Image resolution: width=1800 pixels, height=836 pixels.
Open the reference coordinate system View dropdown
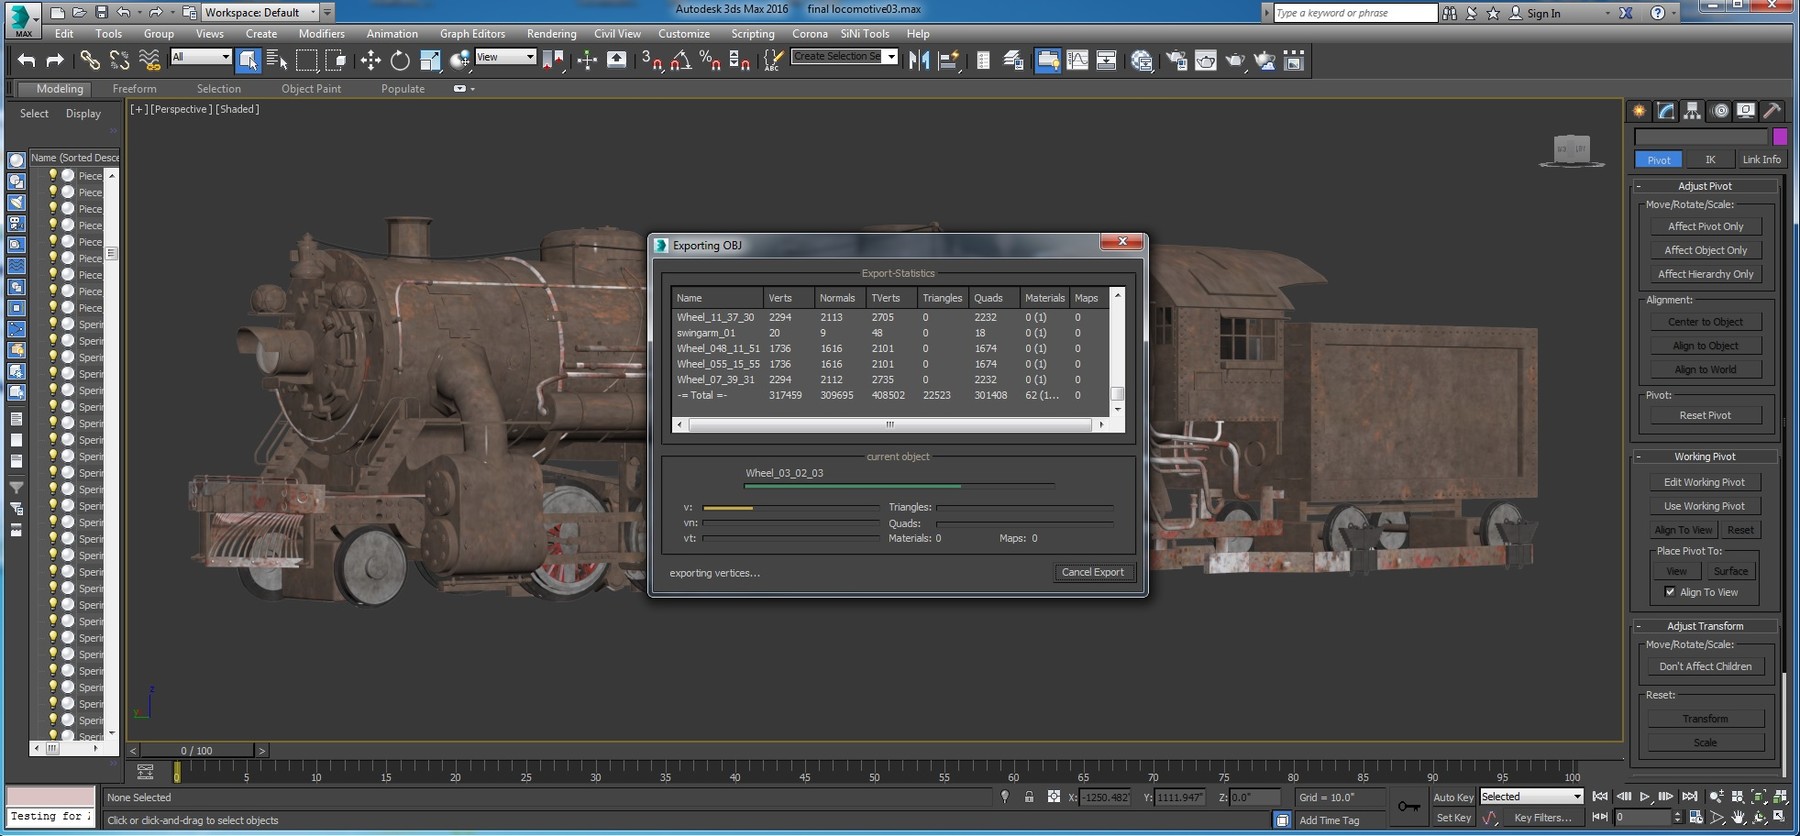[505, 57]
